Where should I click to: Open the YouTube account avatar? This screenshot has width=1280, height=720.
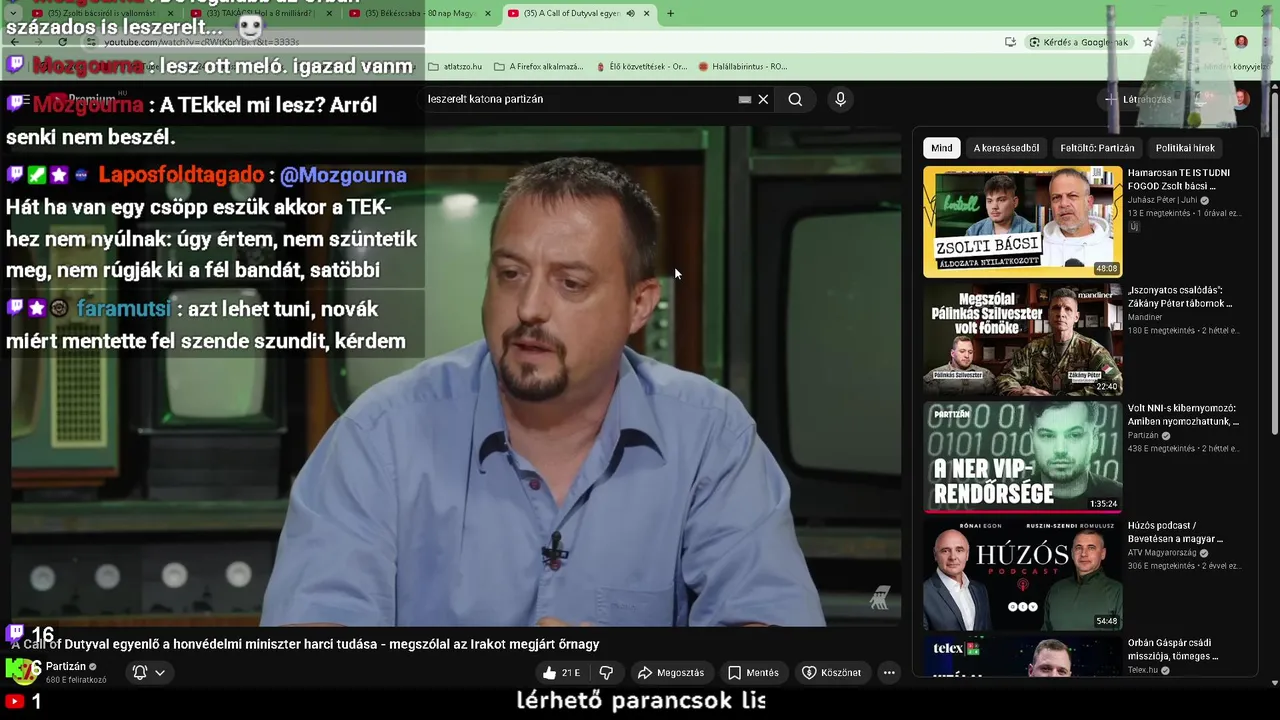tap(1241, 99)
